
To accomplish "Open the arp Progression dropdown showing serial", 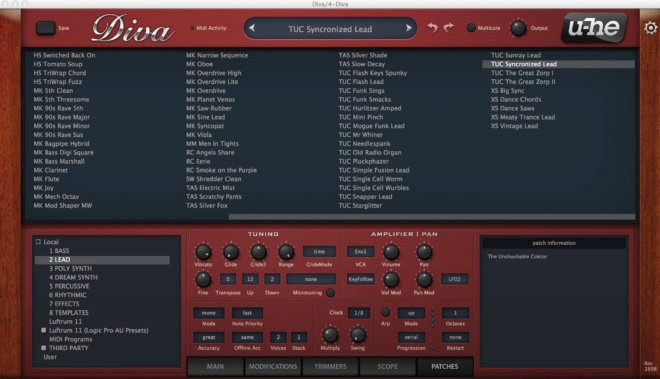I will [411, 337].
